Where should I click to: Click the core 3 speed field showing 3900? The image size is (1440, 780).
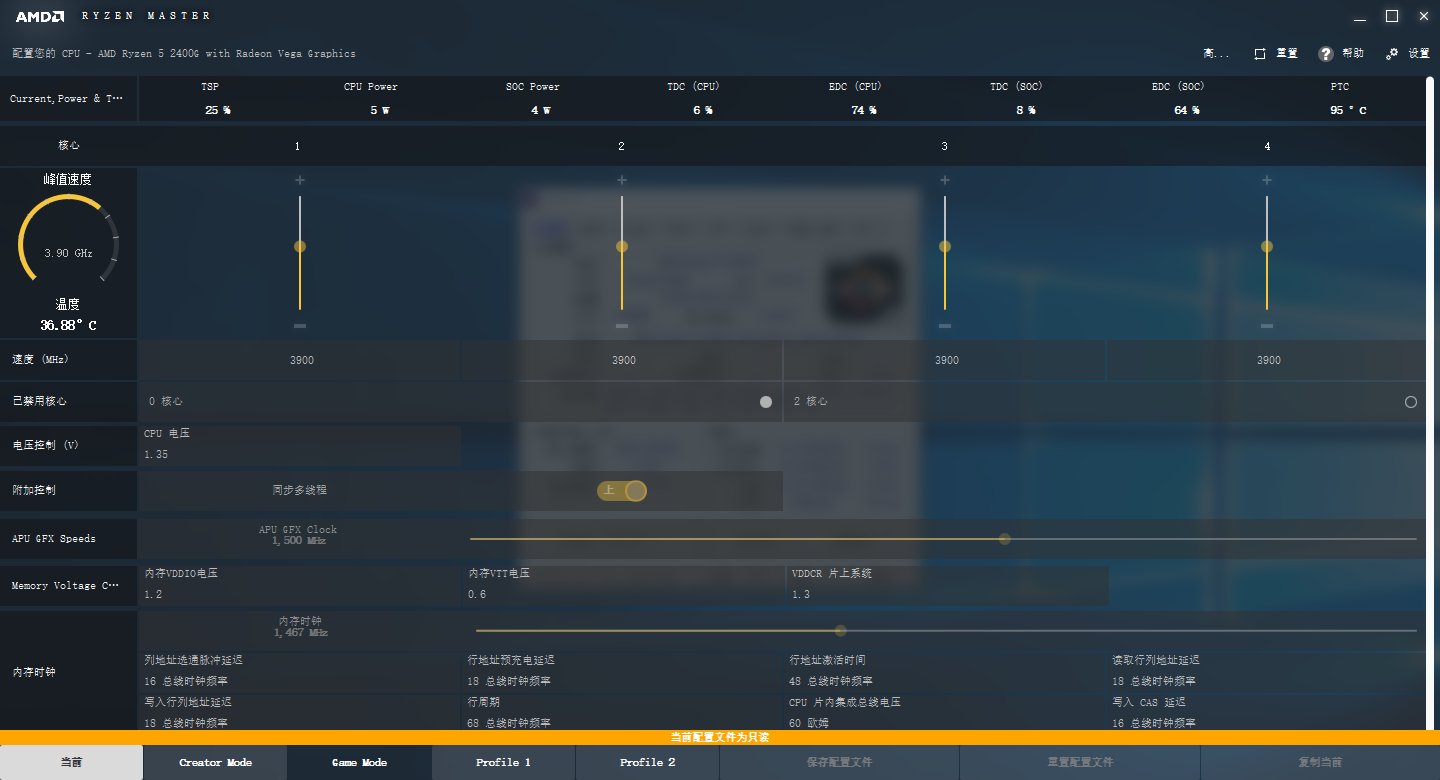pos(945,360)
